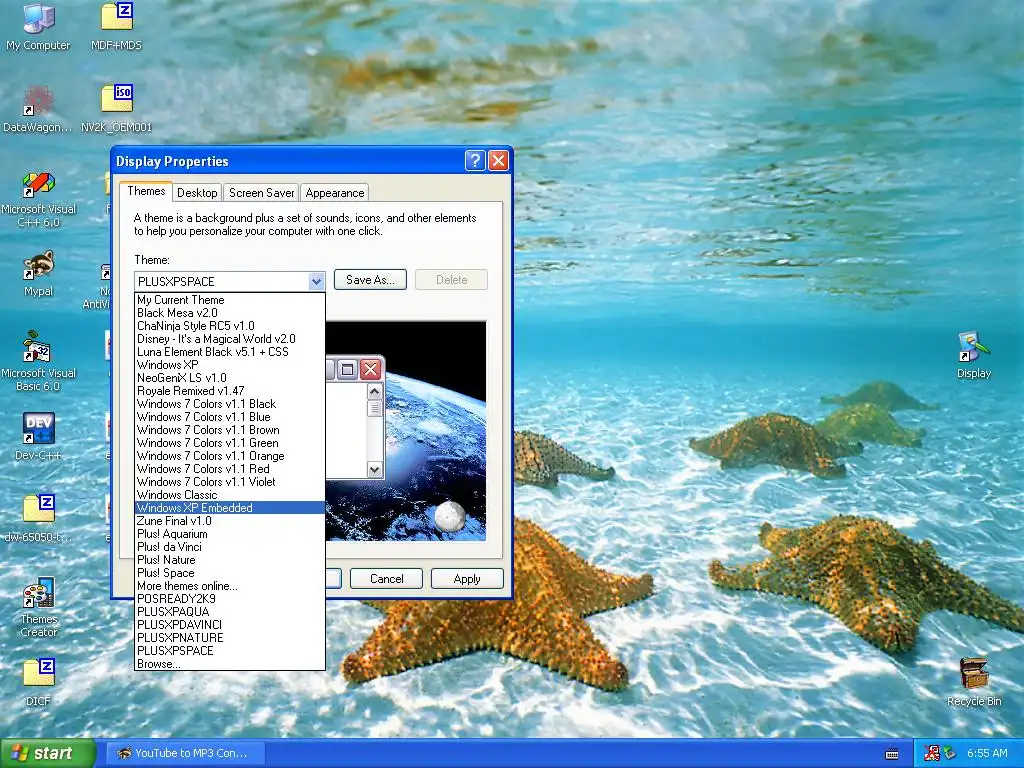
Task: Switch to the Screen Saver tab
Action: (261, 193)
